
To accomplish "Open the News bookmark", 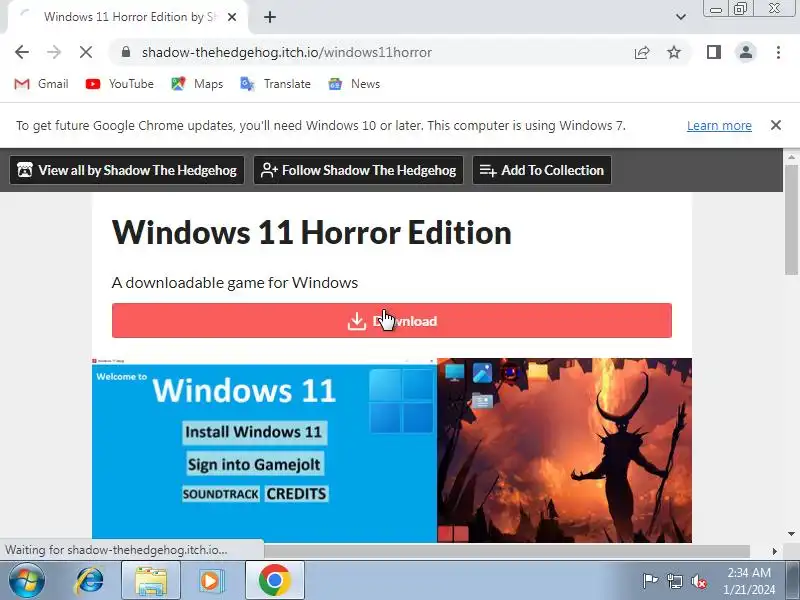I will [354, 84].
